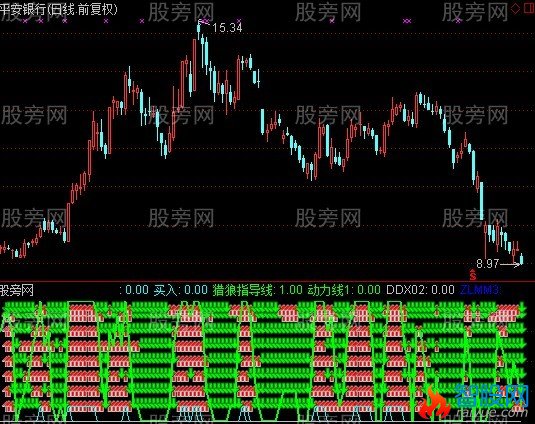Screen dimensions: 535x424
Task: Select the 动力线1: 0.00 indicator label
Action: point(344,290)
